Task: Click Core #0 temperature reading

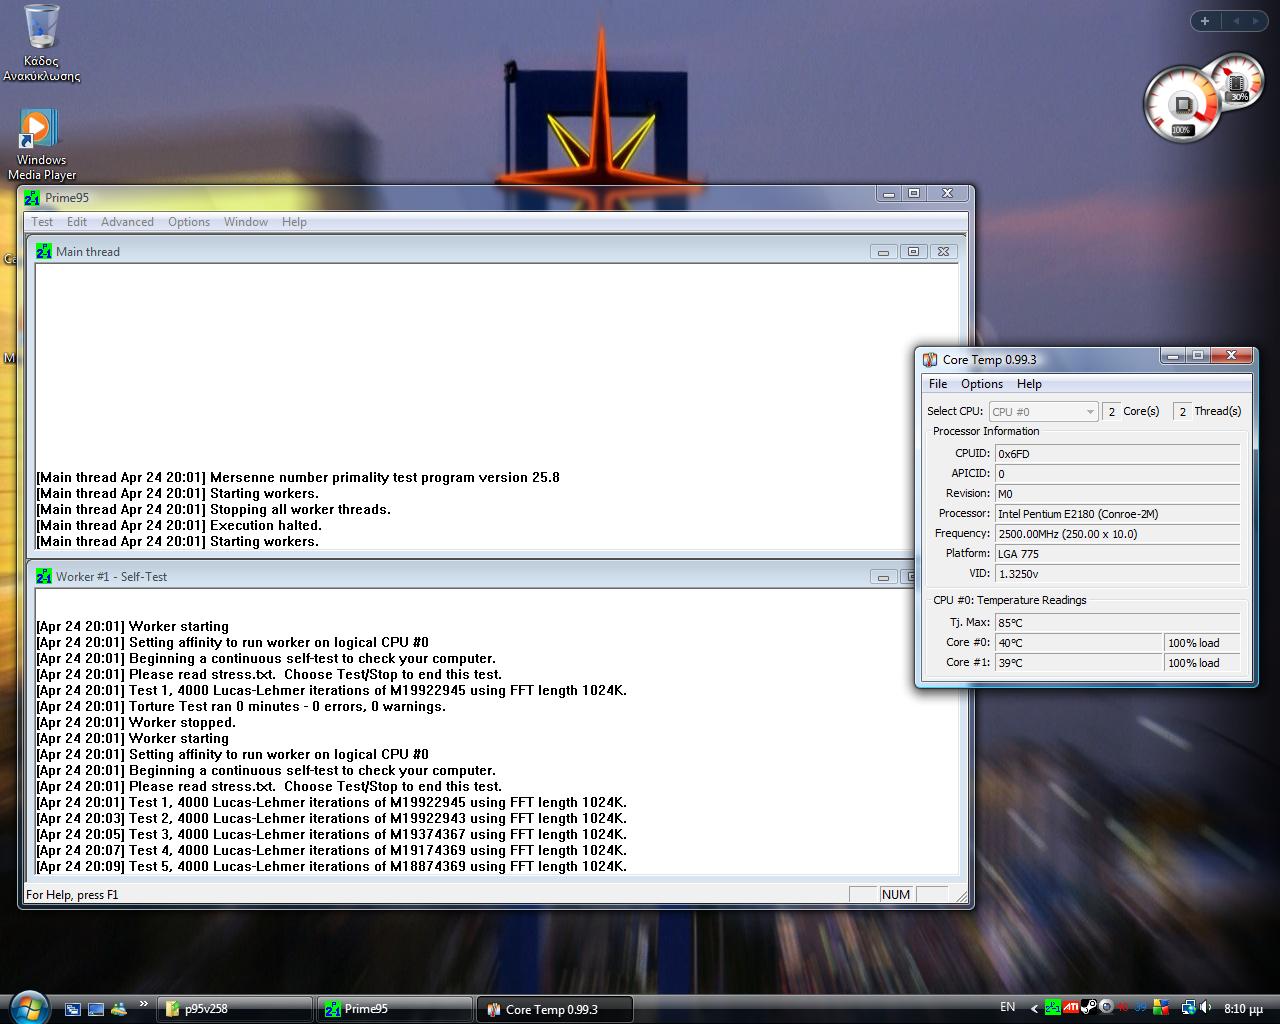Action: (x=1079, y=642)
